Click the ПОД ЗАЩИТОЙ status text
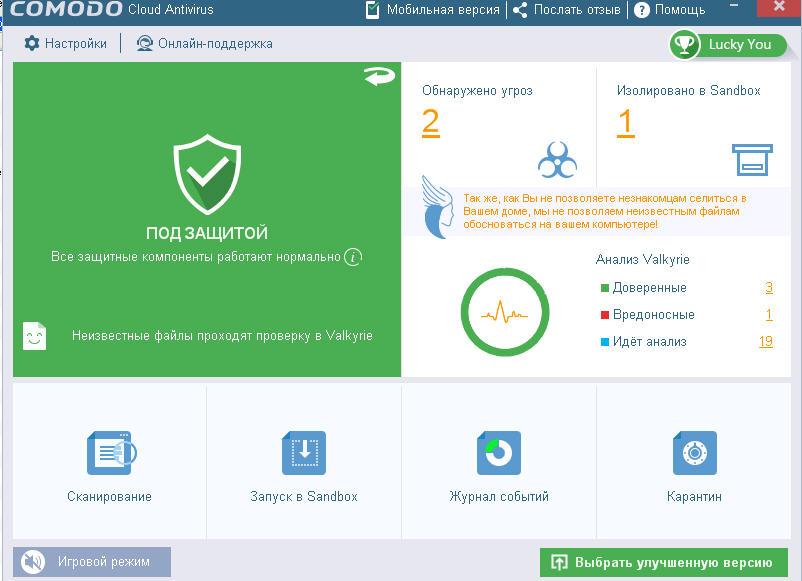Viewport: 802px width, 581px height. [x=207, y=233]
